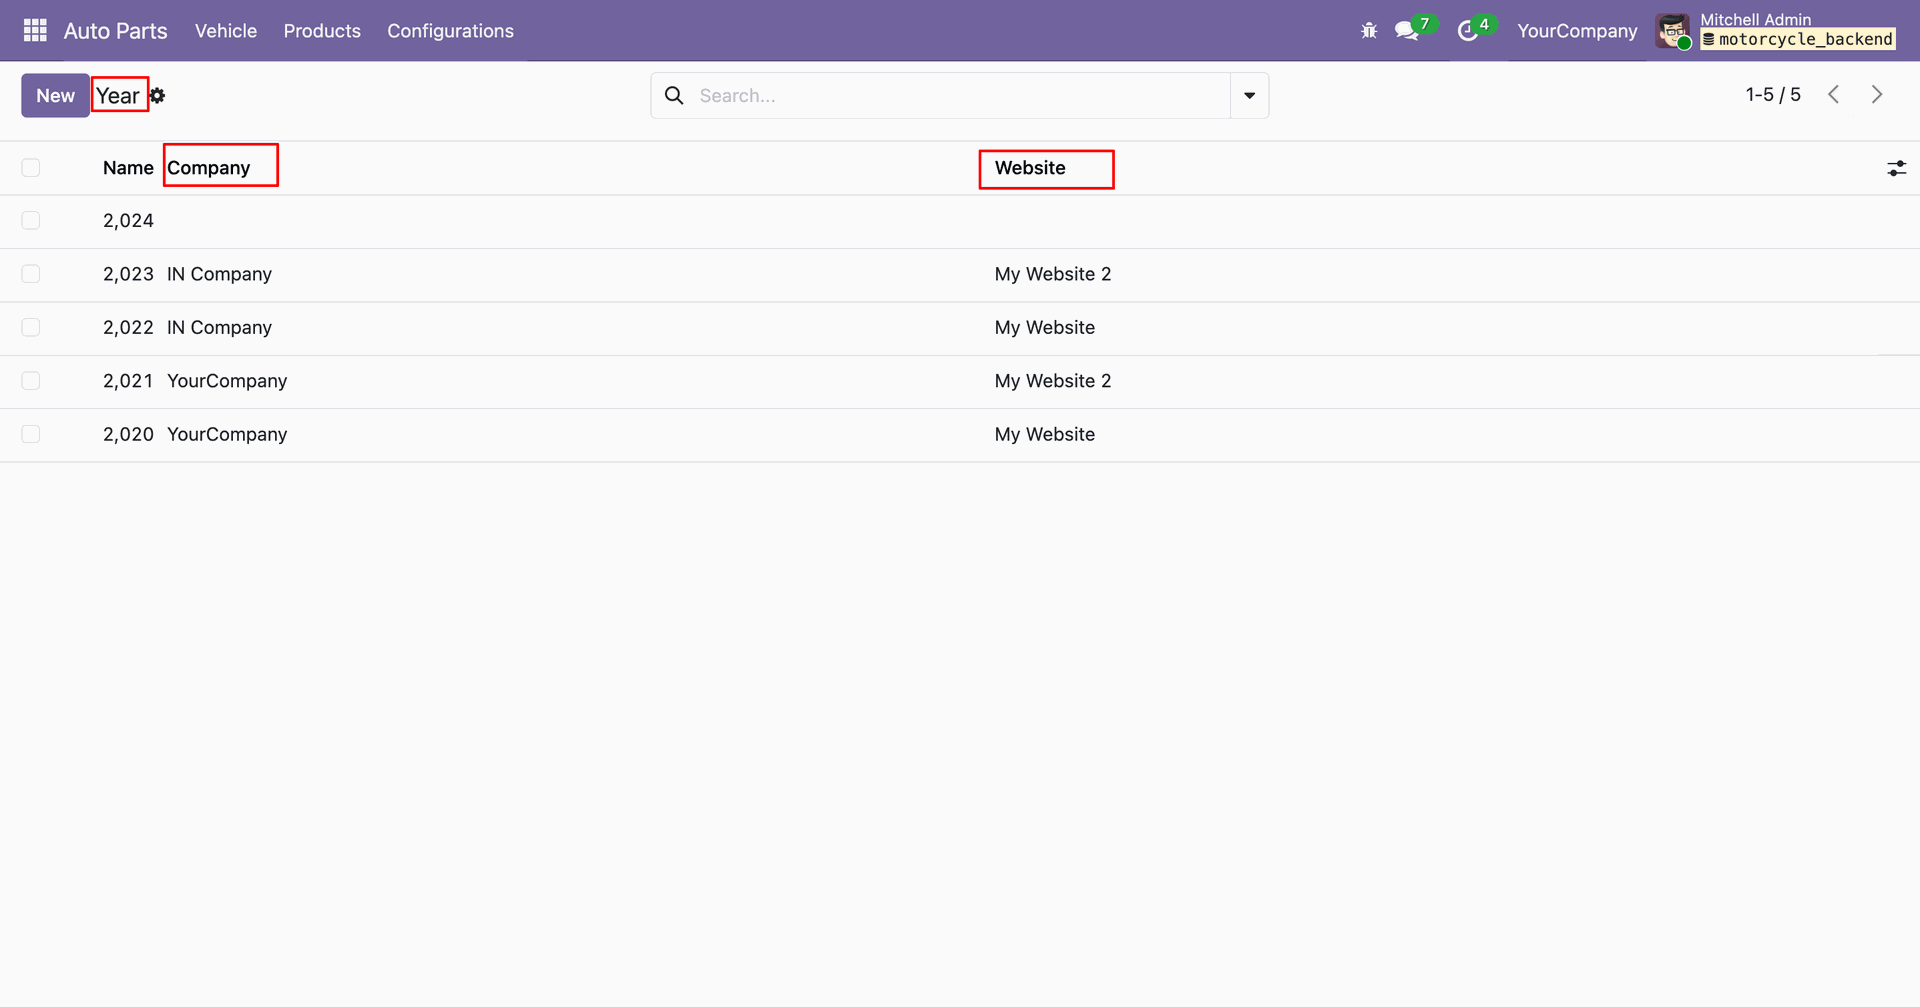Go to next page arrow
The height and width of the screenshot is (1007, 1920).
1877,95
